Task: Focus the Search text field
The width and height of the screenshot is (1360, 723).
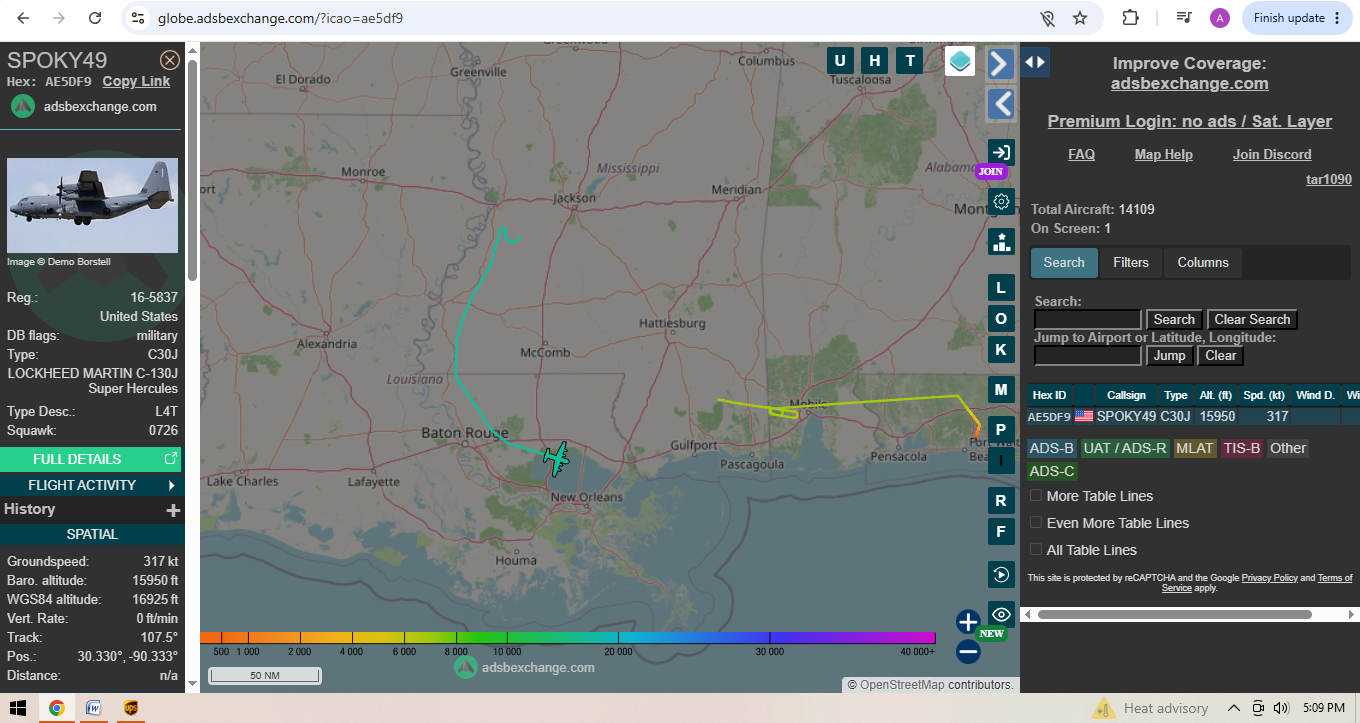Action: coord(1088,320)
